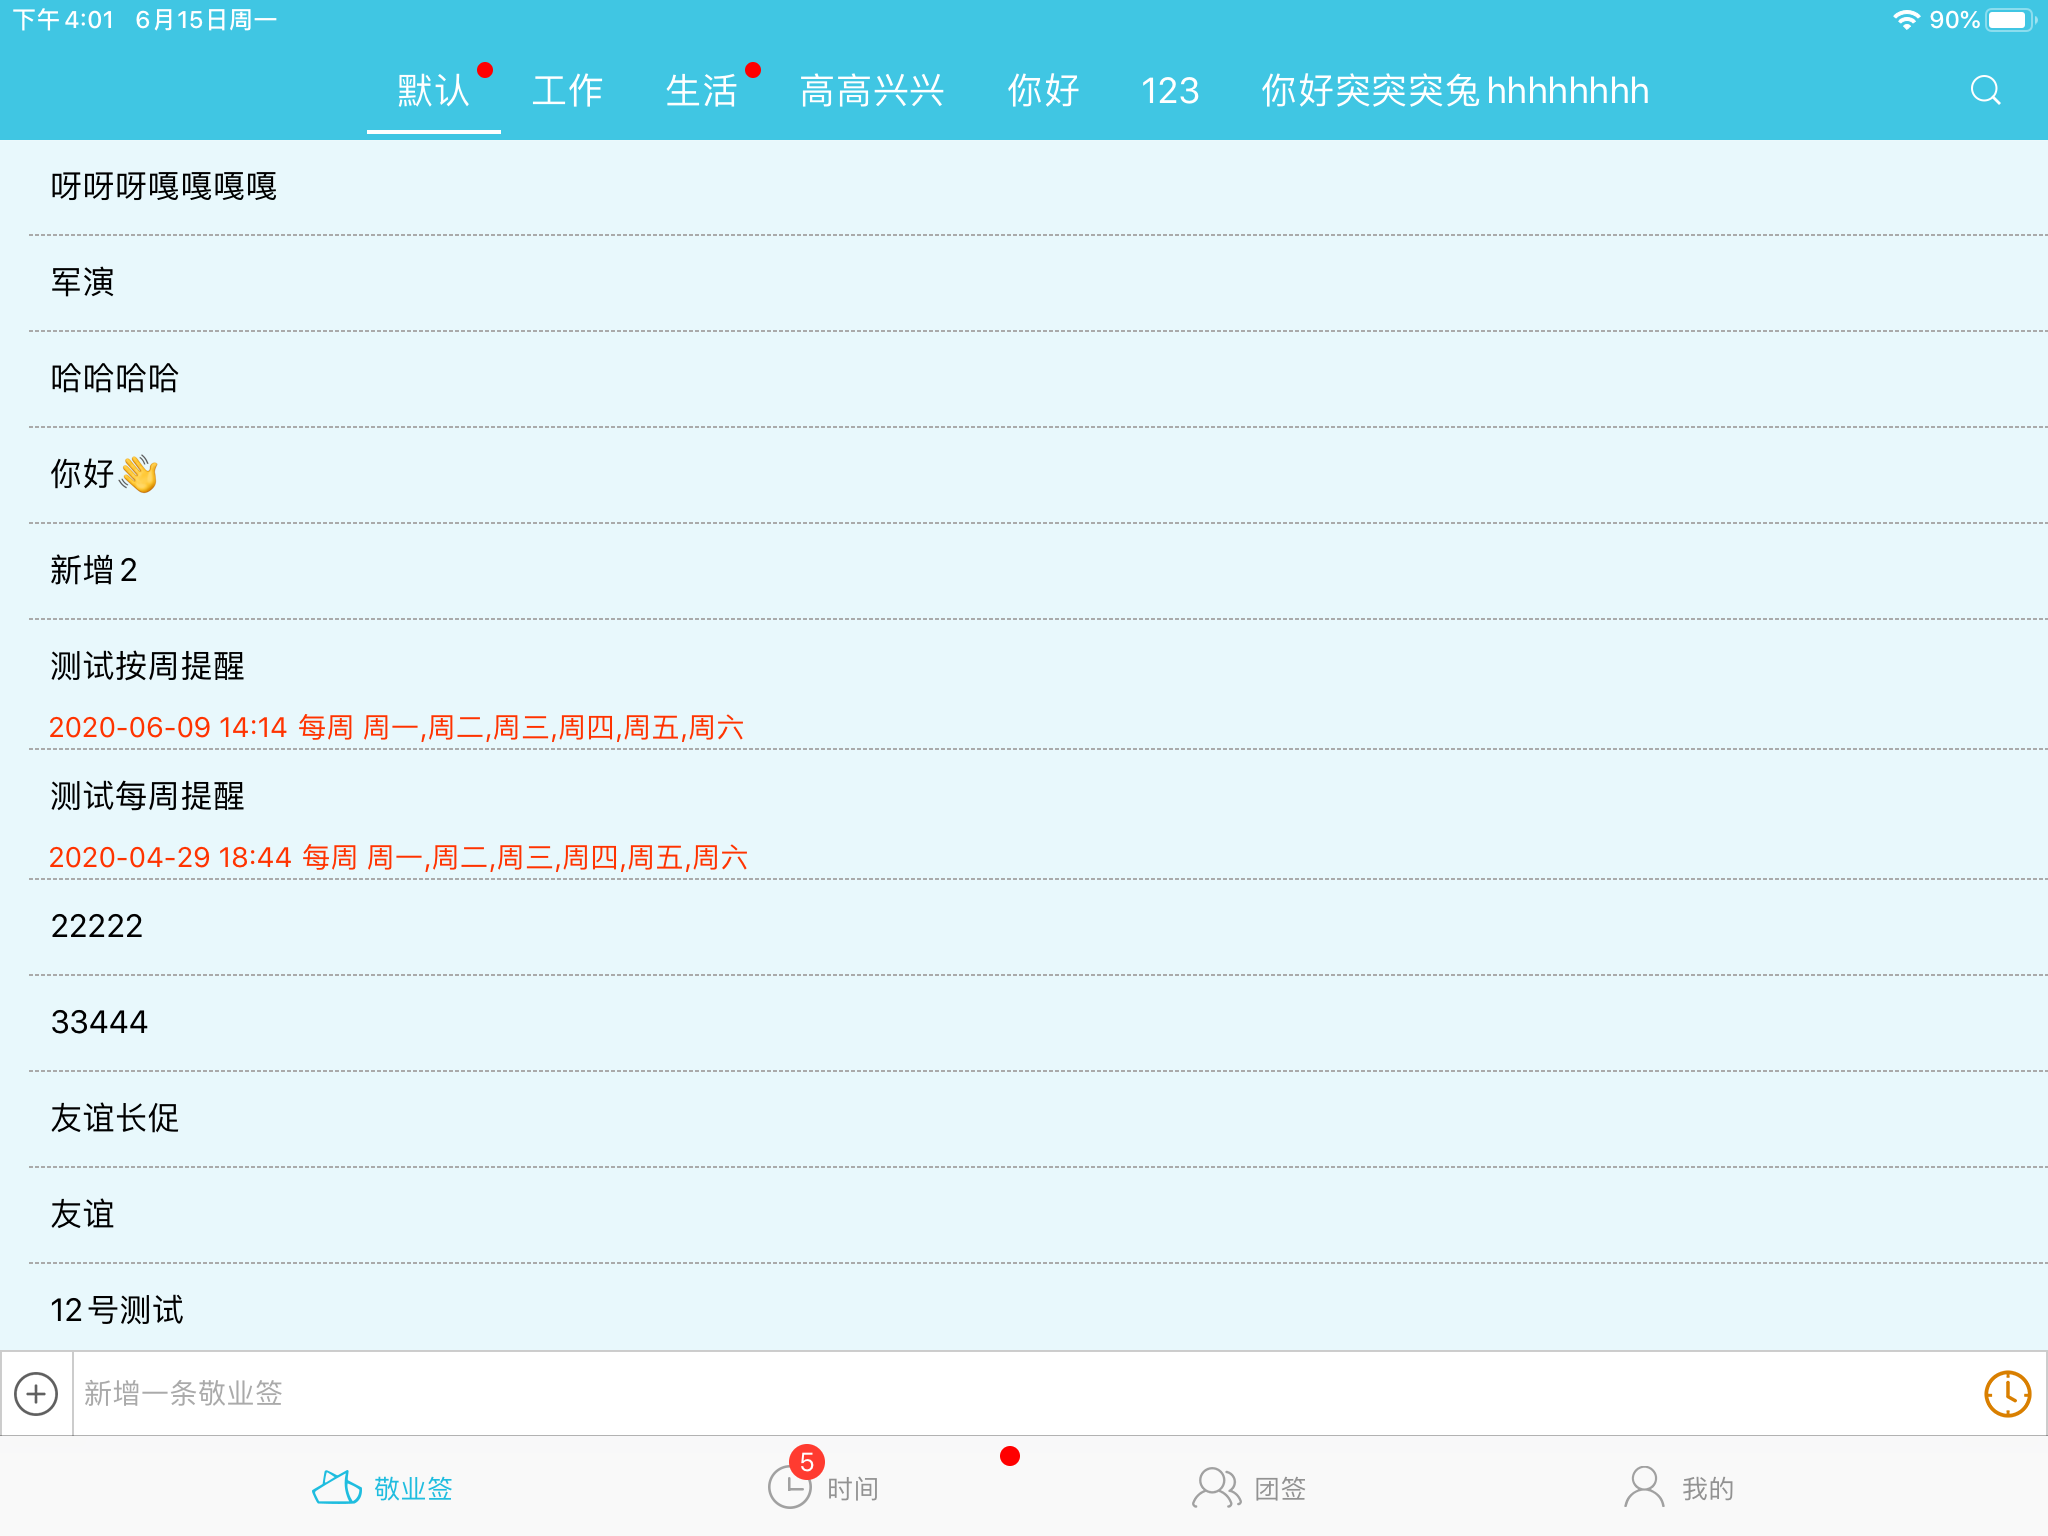Tap the Wi-Fi status icon
The image size is (2048, 1536).
tap(1906, 20)
